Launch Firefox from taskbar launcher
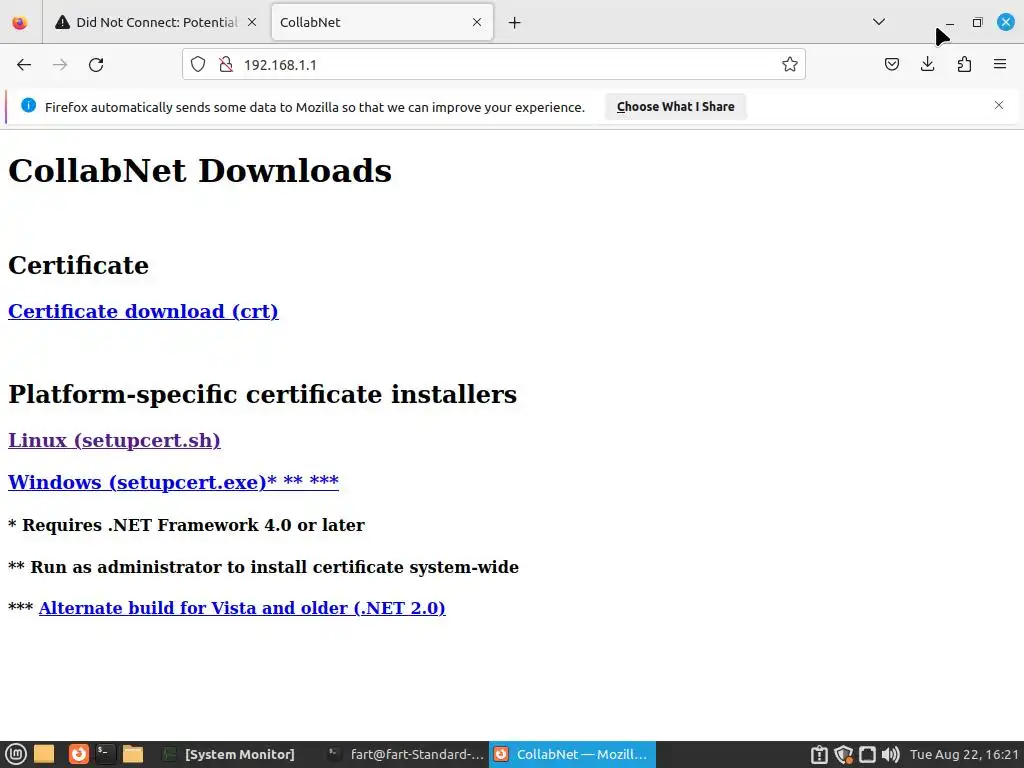 pos(78,754)
